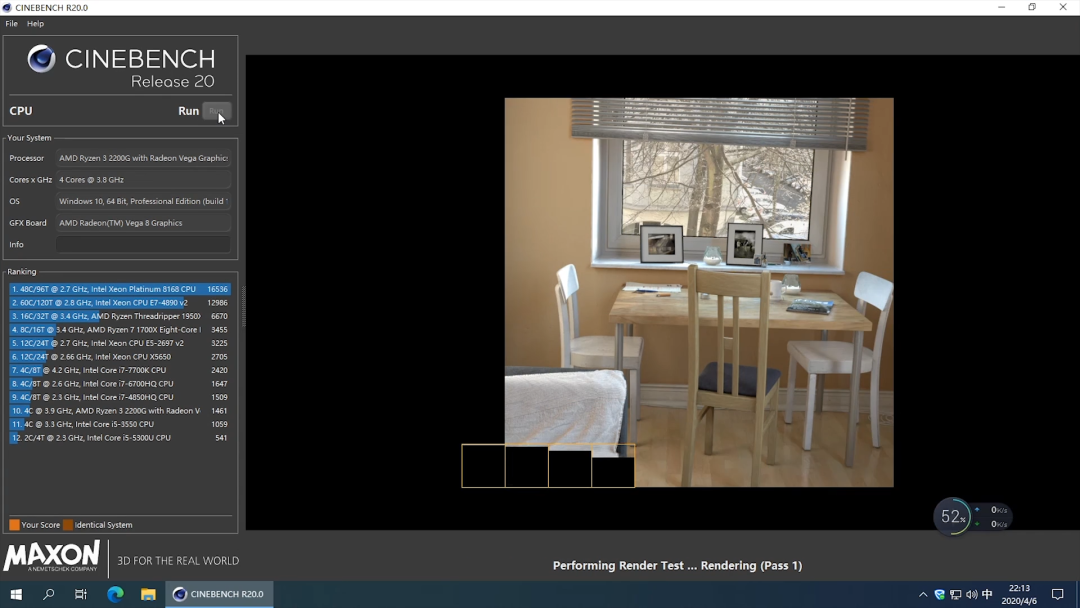The image size is (1080, 608).
Task: Select ranking row Intel Core i5-3550
Action: 120,424
